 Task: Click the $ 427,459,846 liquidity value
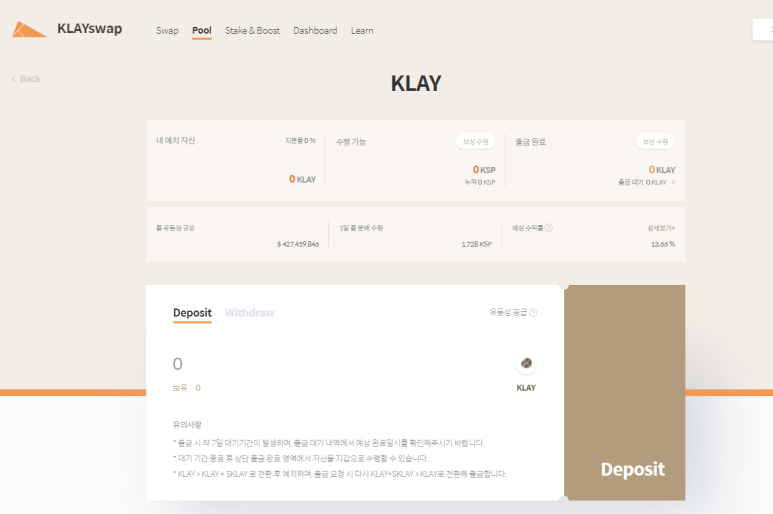[x=298, y=244]
